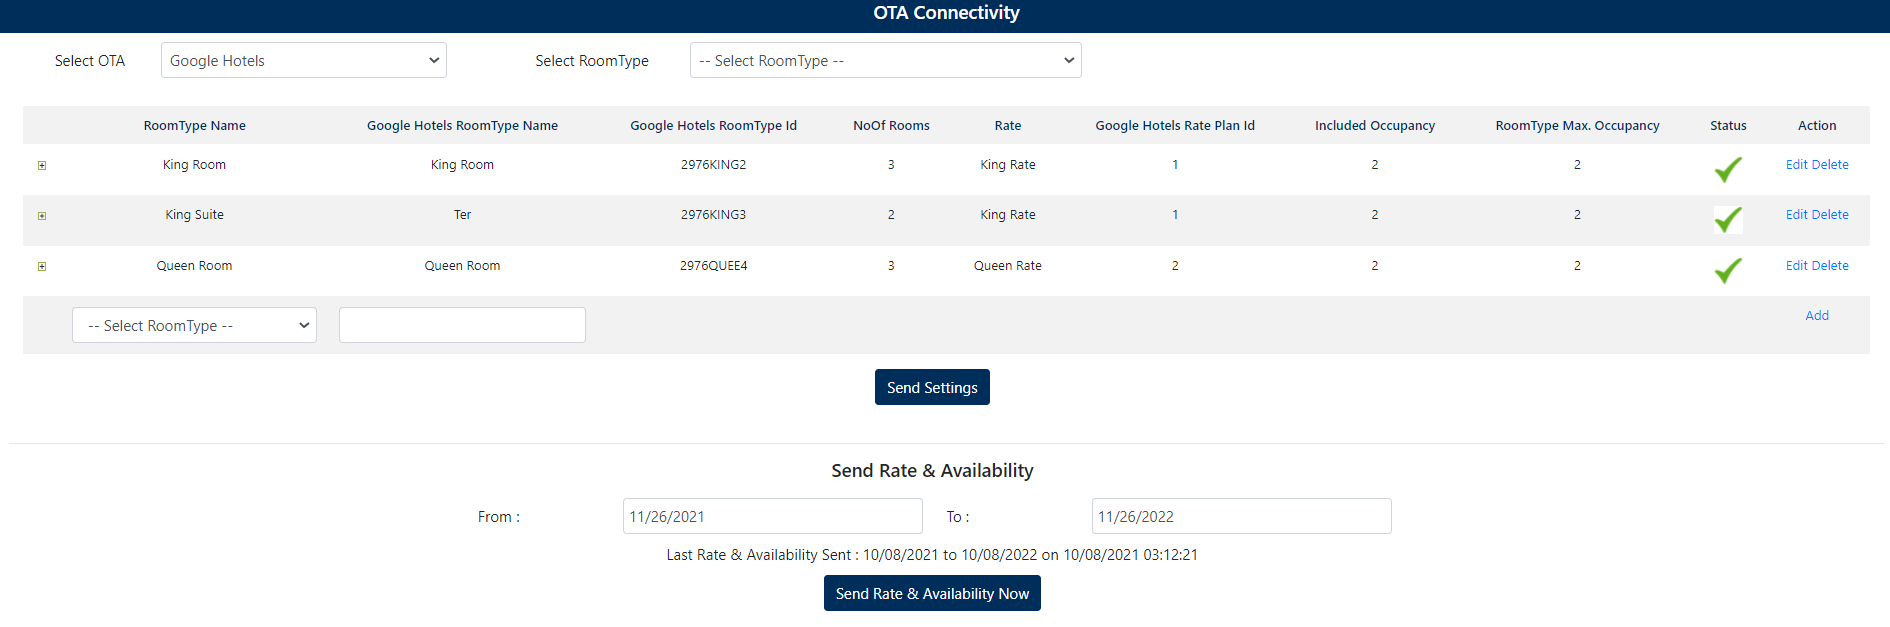Expand the King Room row
The image size is (1890, 627).
42,166
